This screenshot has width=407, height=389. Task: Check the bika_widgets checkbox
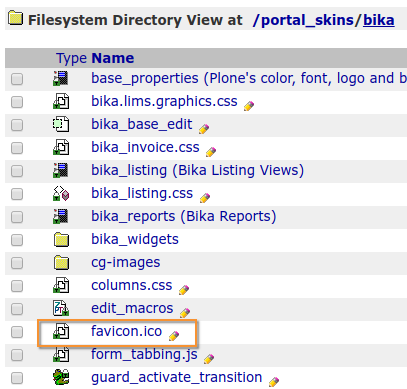[x=17, y=240]
